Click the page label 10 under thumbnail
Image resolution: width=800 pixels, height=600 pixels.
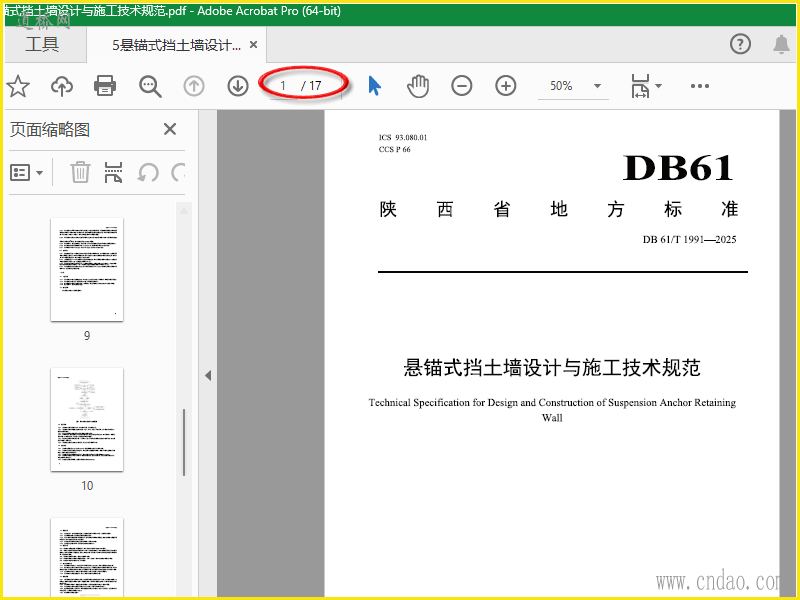pyautogui.click(x=87, y=485)
